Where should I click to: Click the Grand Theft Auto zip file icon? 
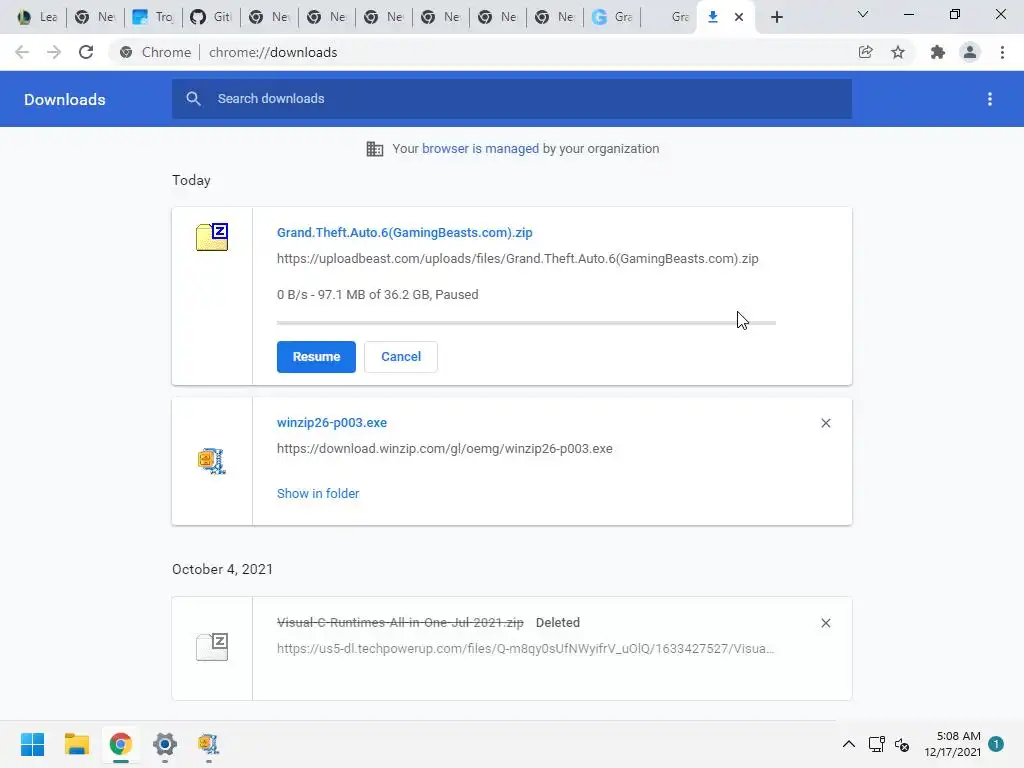212,236
